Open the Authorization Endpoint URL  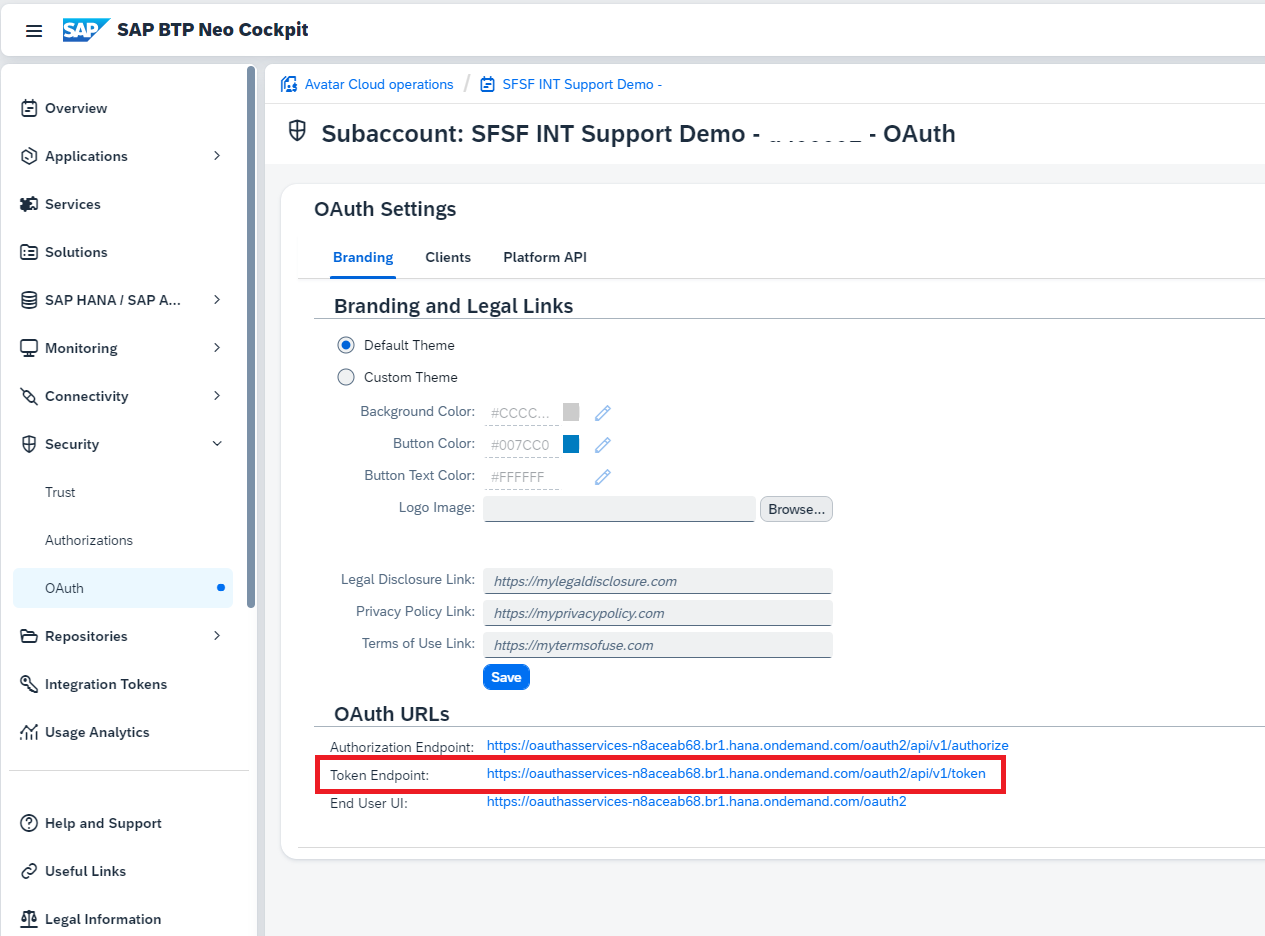(x=747, y=745)
